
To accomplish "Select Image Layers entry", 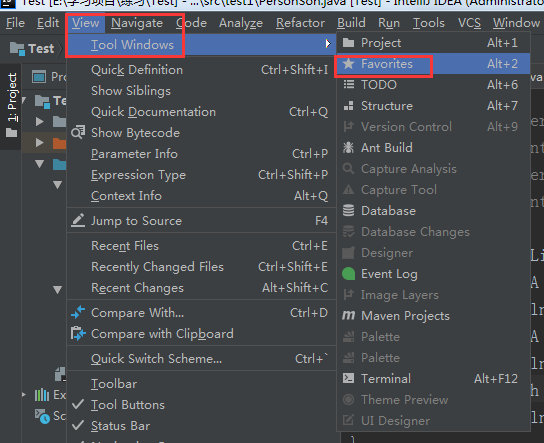I will click(x=434, y=295).
